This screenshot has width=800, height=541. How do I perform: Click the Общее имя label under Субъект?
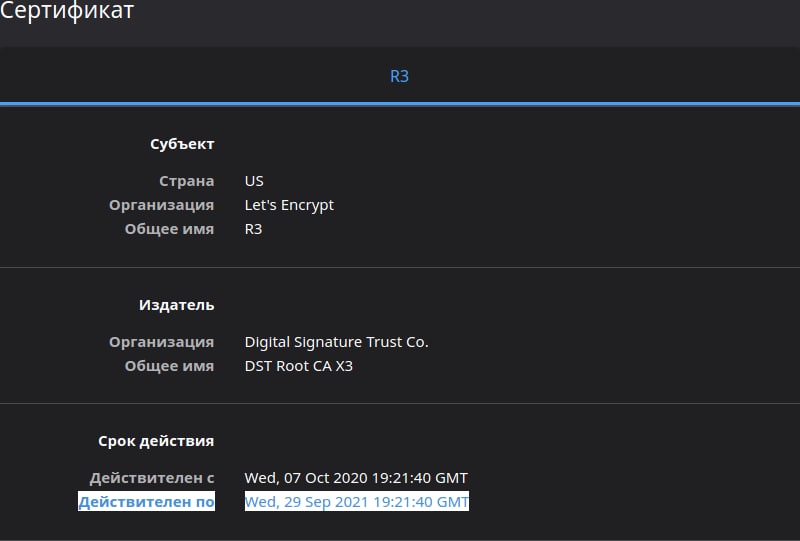coord(169,229)
